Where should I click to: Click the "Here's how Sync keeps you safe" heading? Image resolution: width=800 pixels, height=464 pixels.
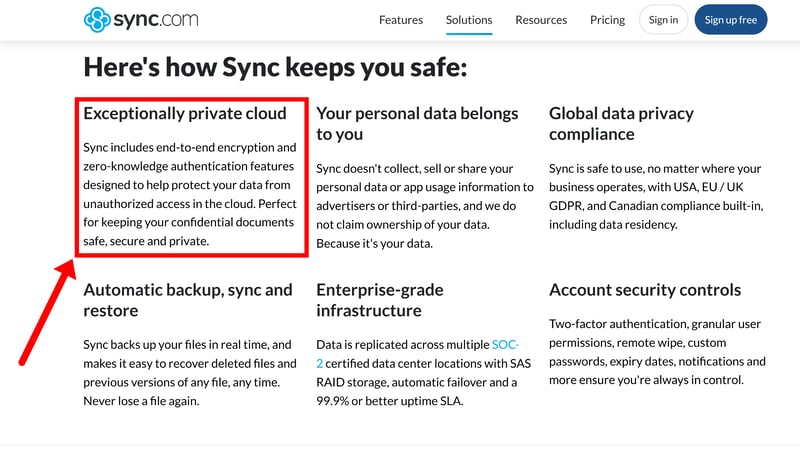(275, 68)
